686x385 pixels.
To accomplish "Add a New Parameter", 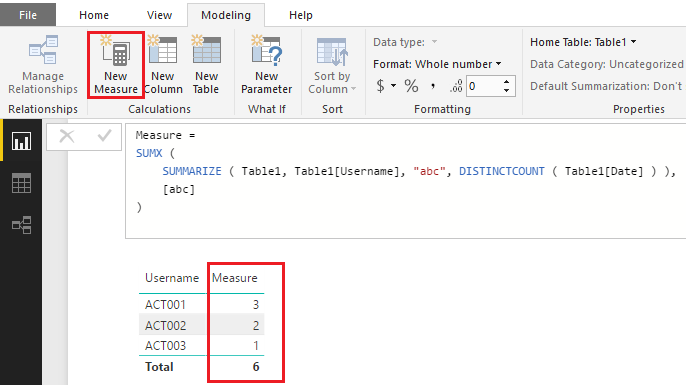I will tap(266, 65).
